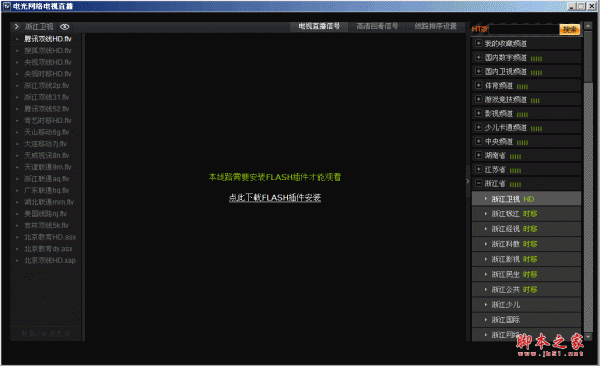Screen dimensions: 600x366
Task: Select the 浙江卫视 HD channel
Action: (x=527, y=199)
